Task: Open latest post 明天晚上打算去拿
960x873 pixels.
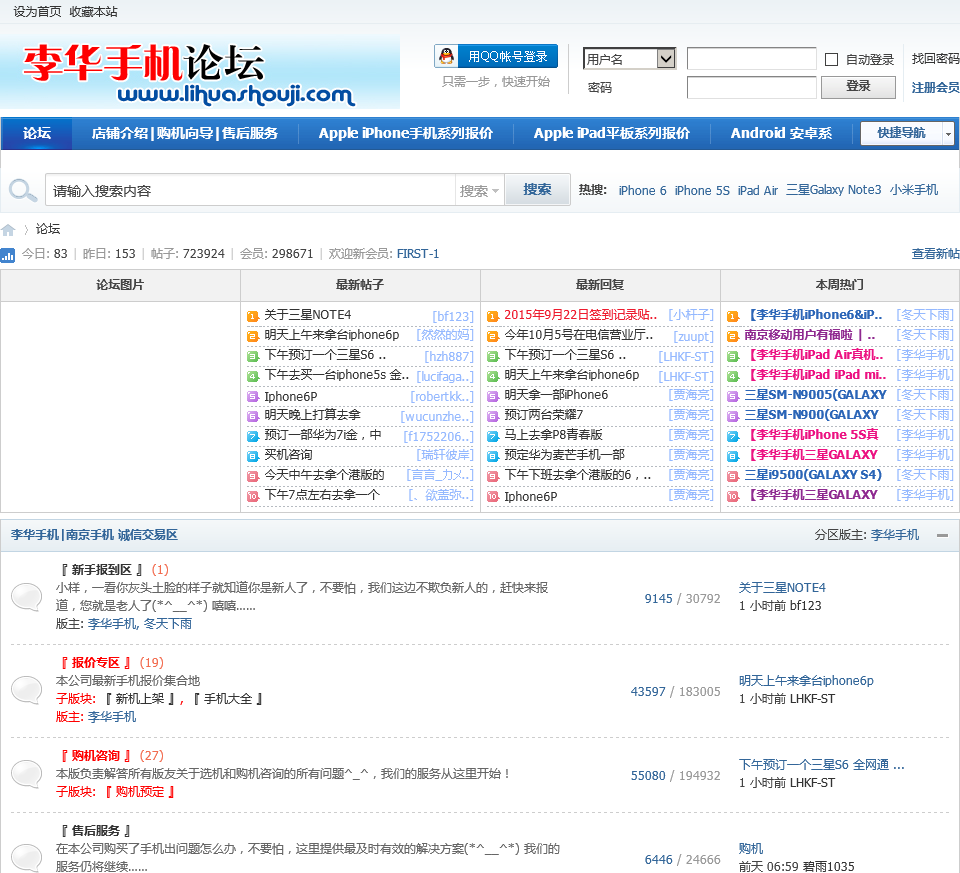Action: point(312,415)
